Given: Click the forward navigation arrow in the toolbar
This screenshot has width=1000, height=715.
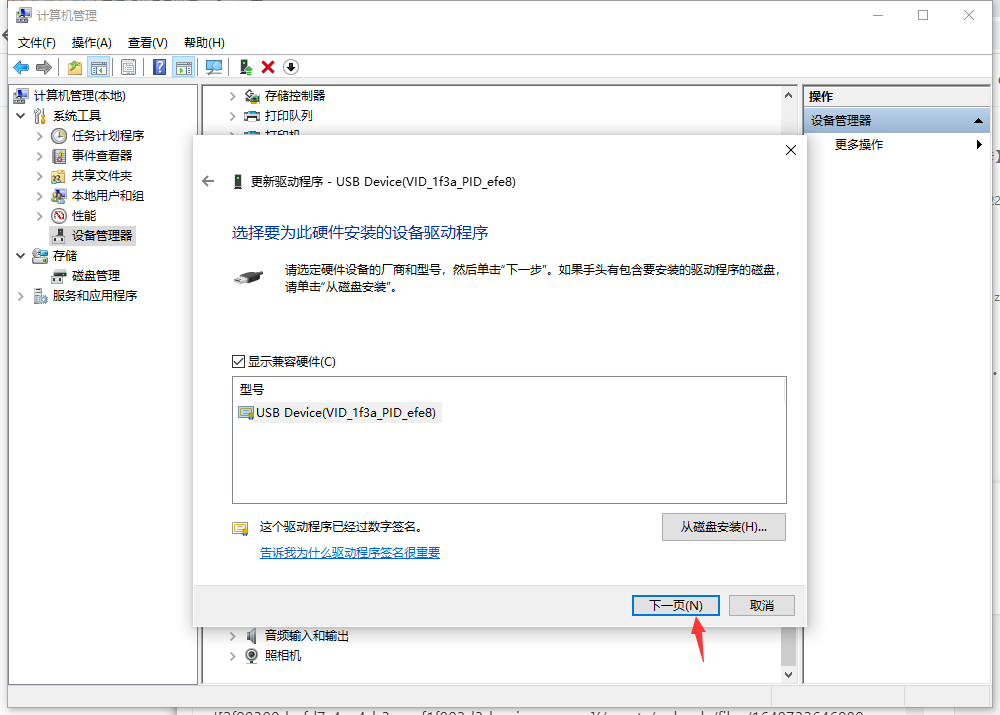Looking at the screenshot, I should (x=43, y=67).
